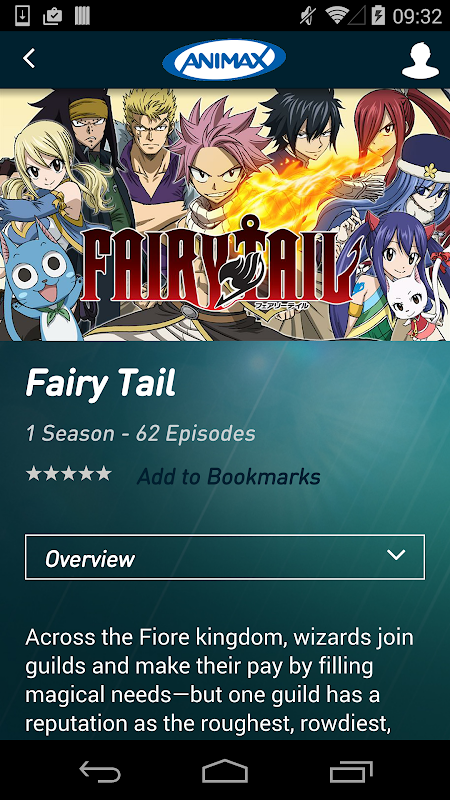Tap the Wi-Fi status icon

(x=336, y=16)
